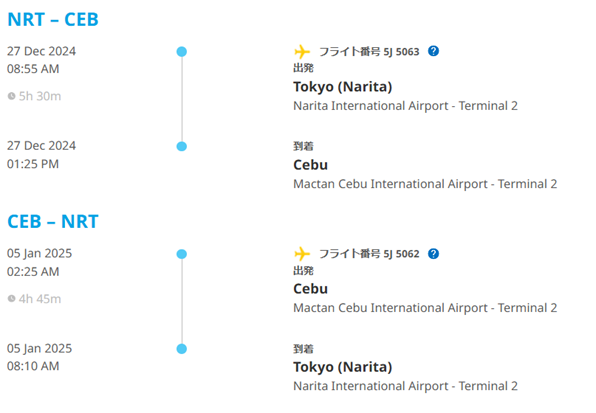Viewport: 596px width, 413px height.
Task: Select the Narita arrival dot at 08:10 AM
Action: click(182, 349)
